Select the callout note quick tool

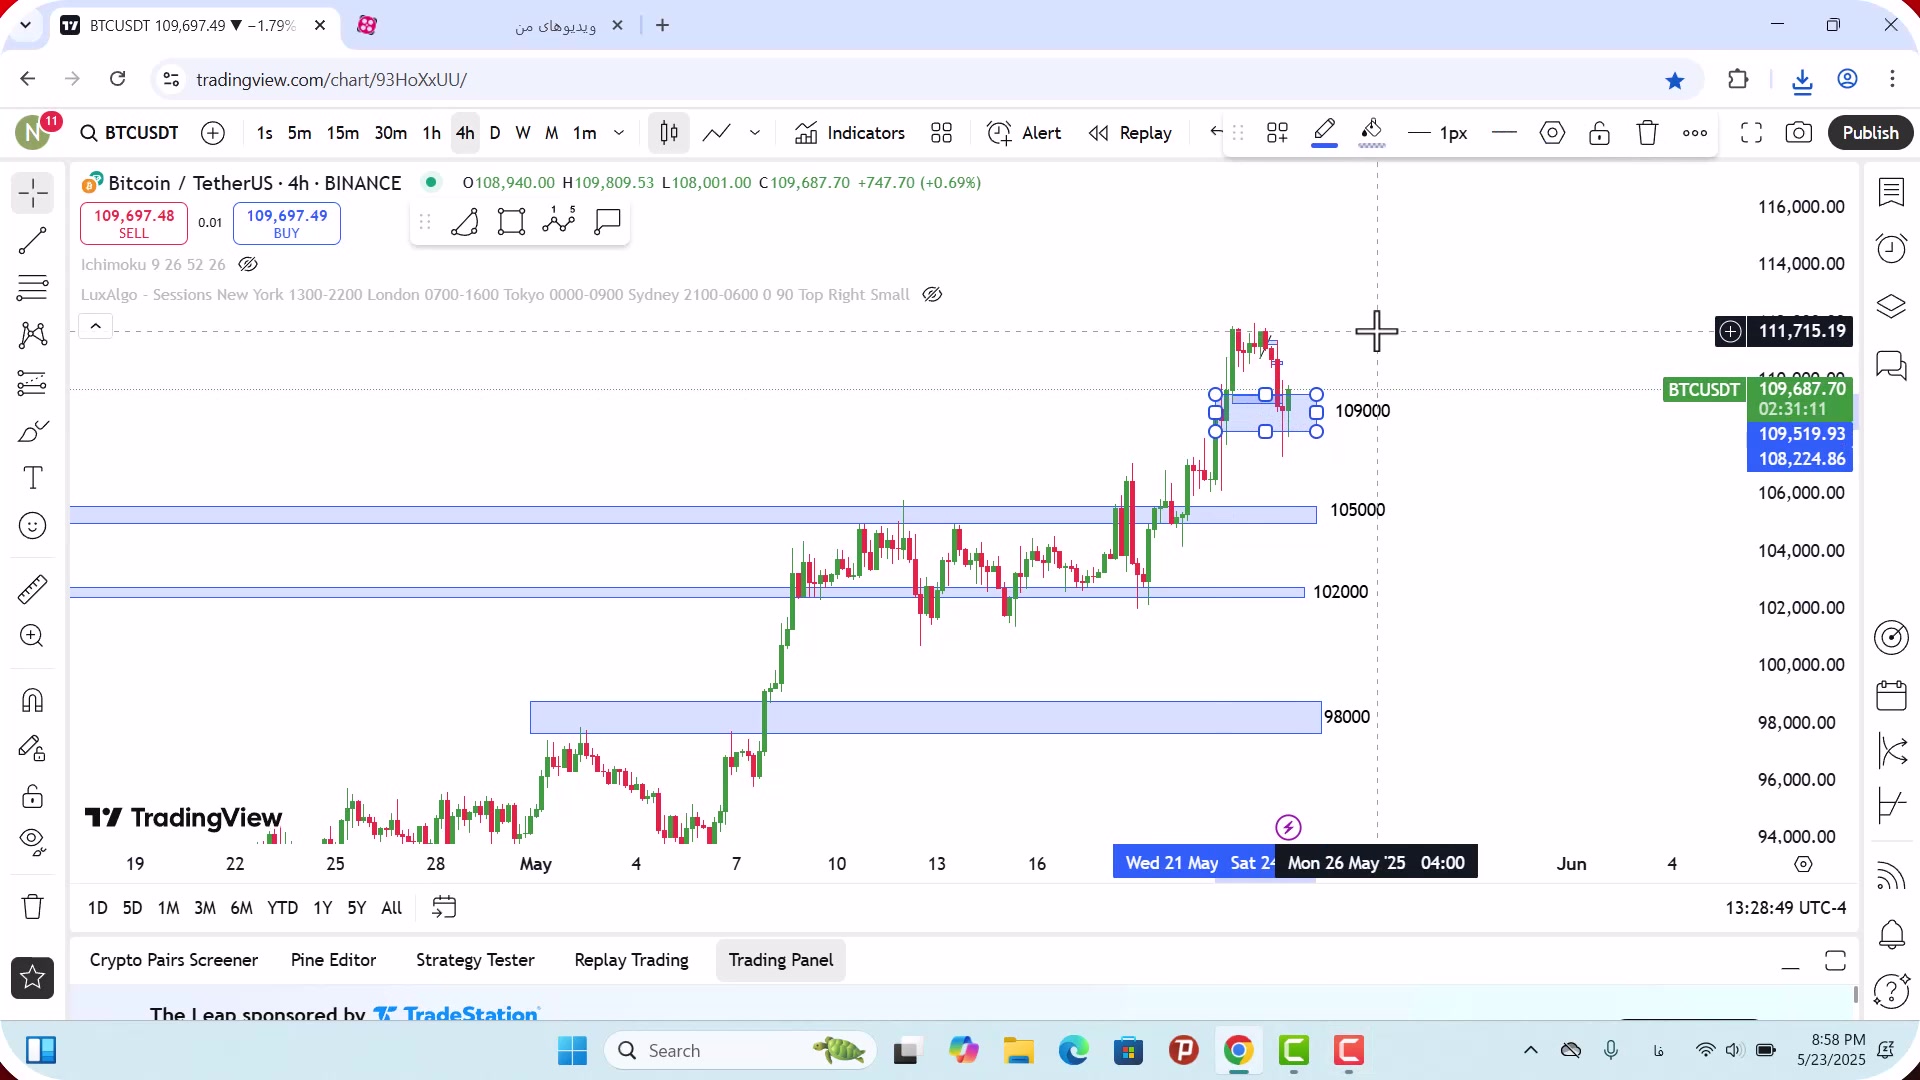tap(607, 222)
